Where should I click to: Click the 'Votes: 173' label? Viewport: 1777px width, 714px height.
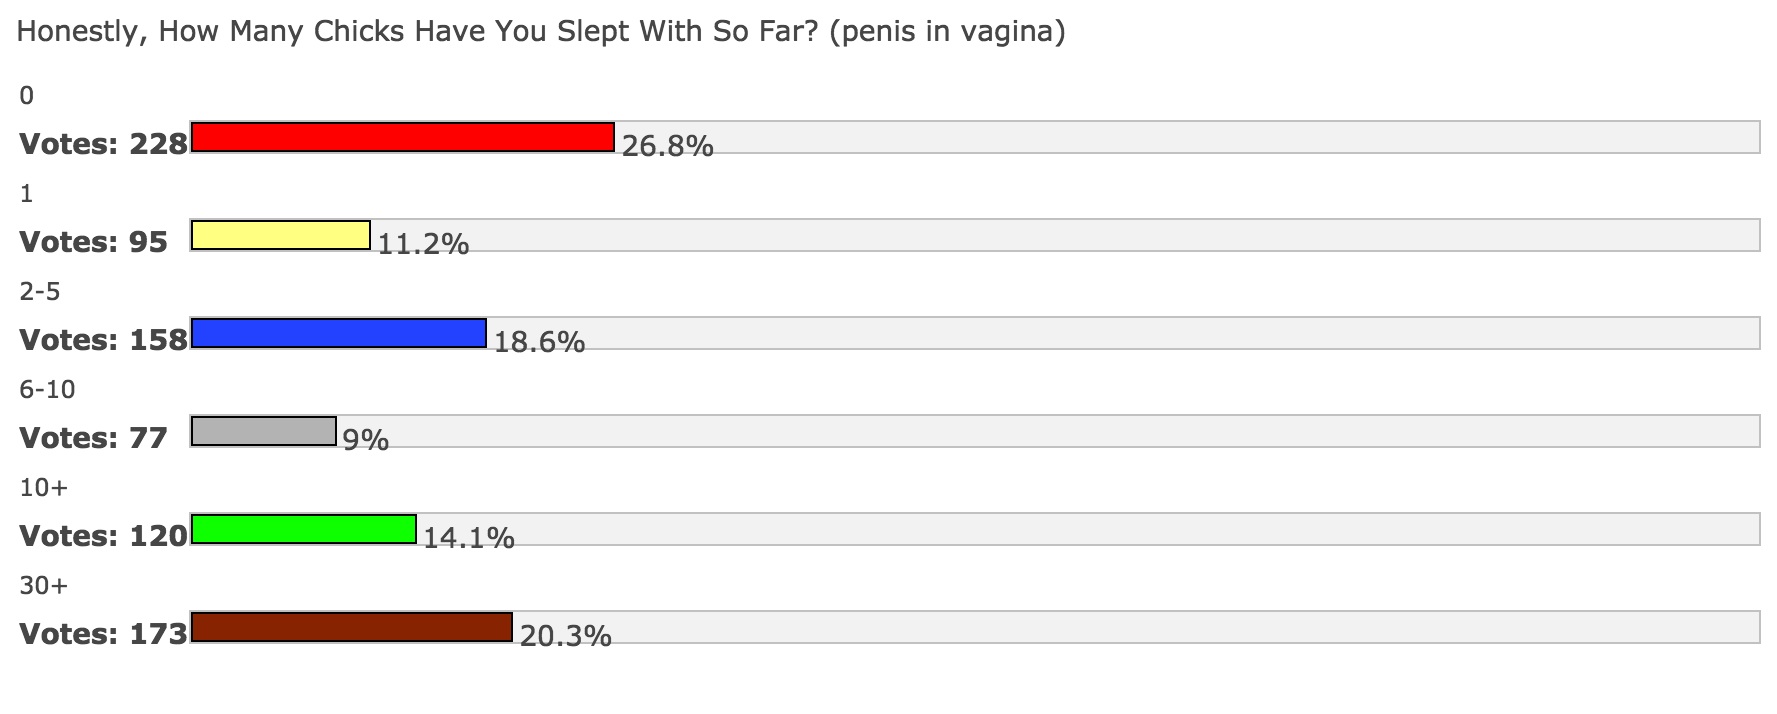[104, 635]
